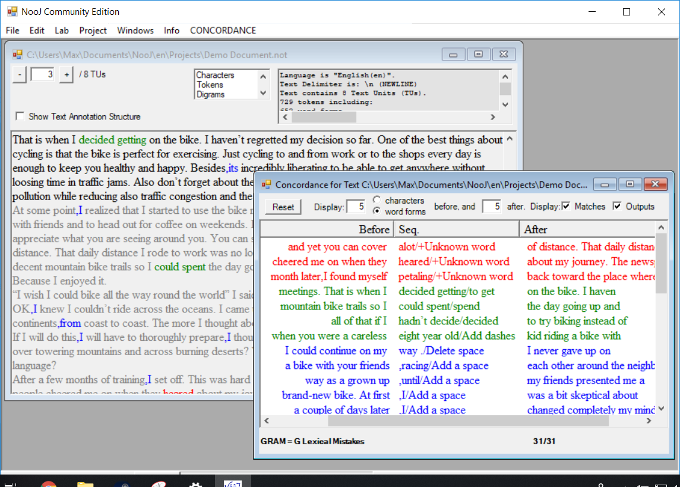The image size is (680, 487).
Task: Enable Show Text Annotation Structure checkbox
Action: pyautogui.click(x=20, y=117)
